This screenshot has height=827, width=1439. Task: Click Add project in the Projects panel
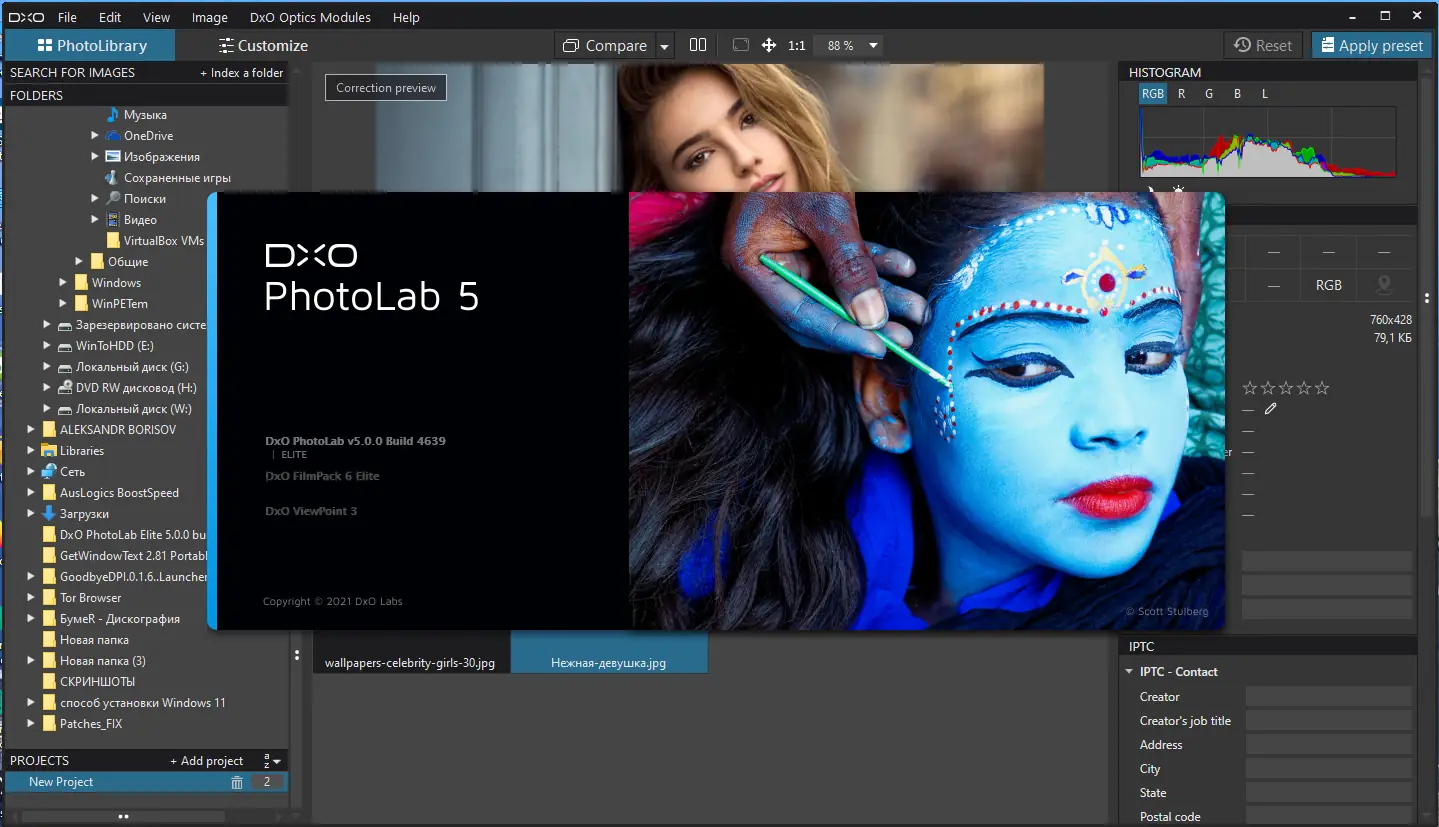click(x=207, y=760)
